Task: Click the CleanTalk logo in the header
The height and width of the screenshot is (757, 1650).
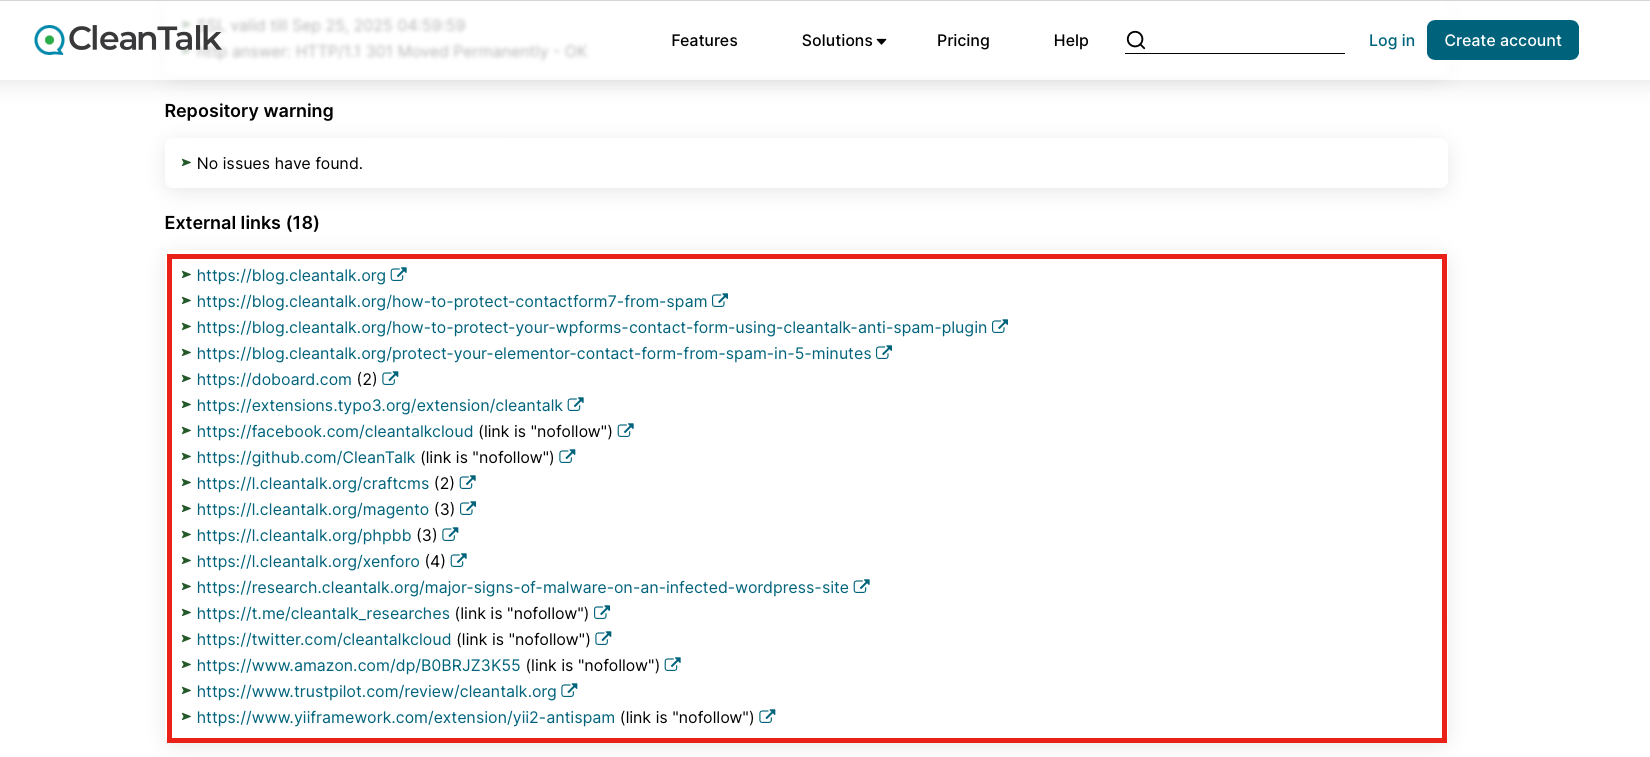Action: pyautogui.click(x=128, y=40)
